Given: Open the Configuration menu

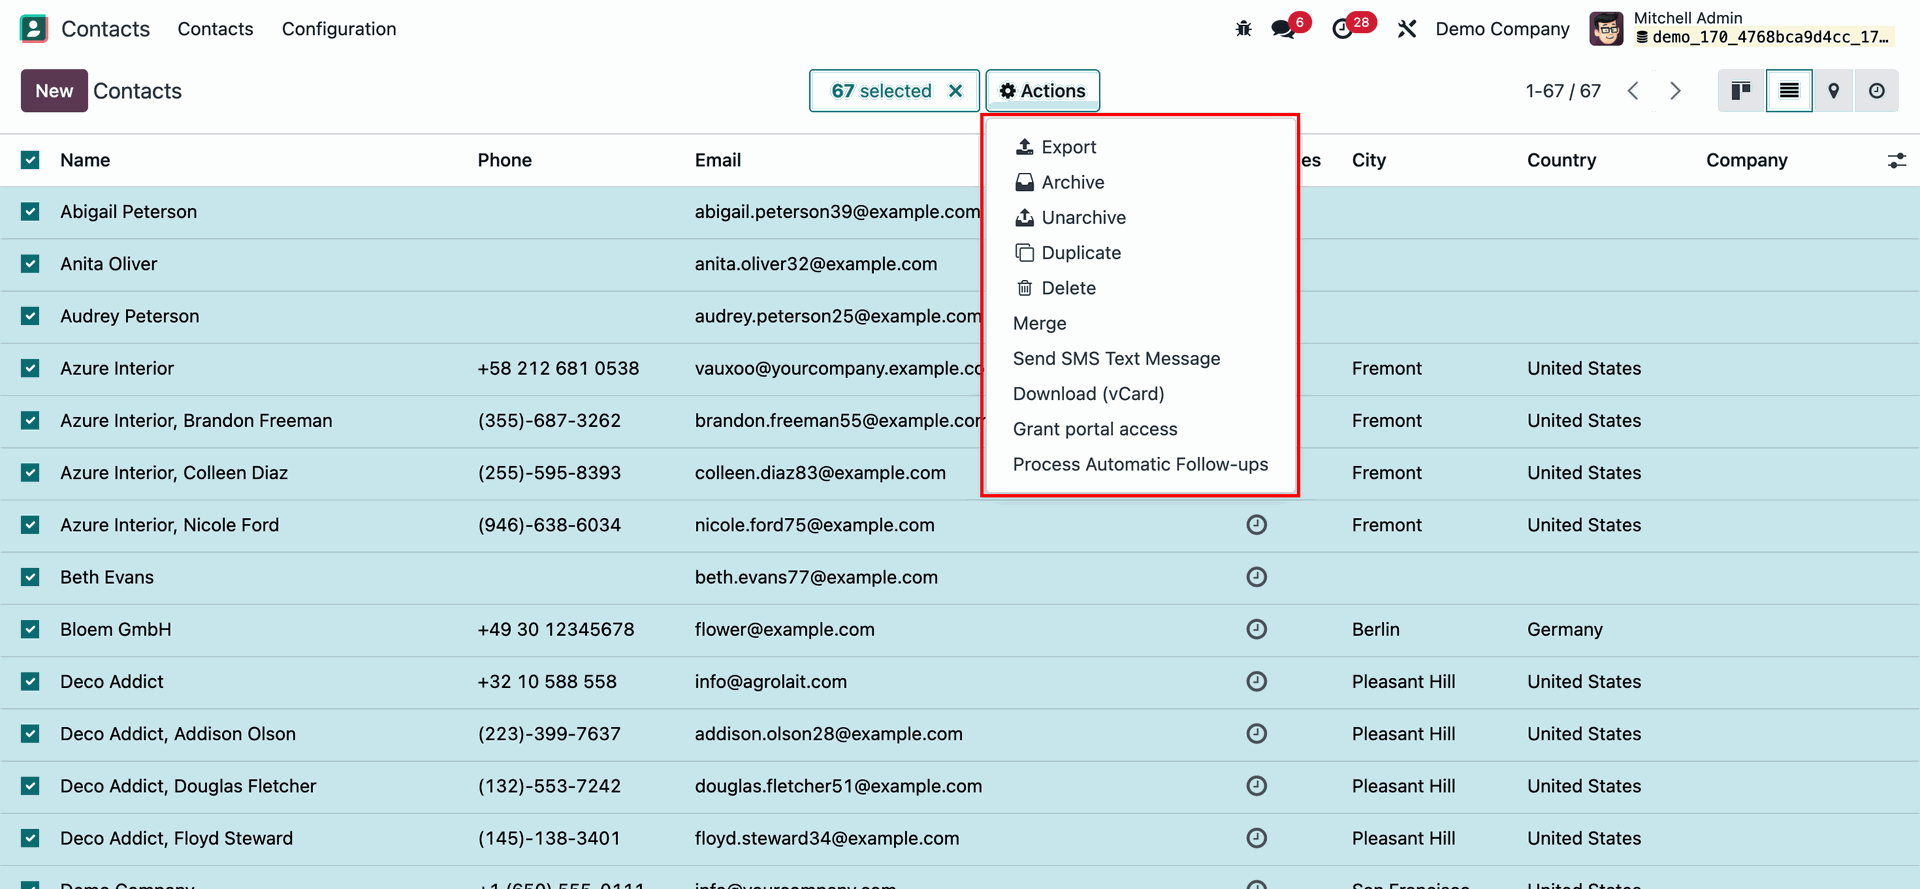Looking at the screenshot, I should click(339, 29).
